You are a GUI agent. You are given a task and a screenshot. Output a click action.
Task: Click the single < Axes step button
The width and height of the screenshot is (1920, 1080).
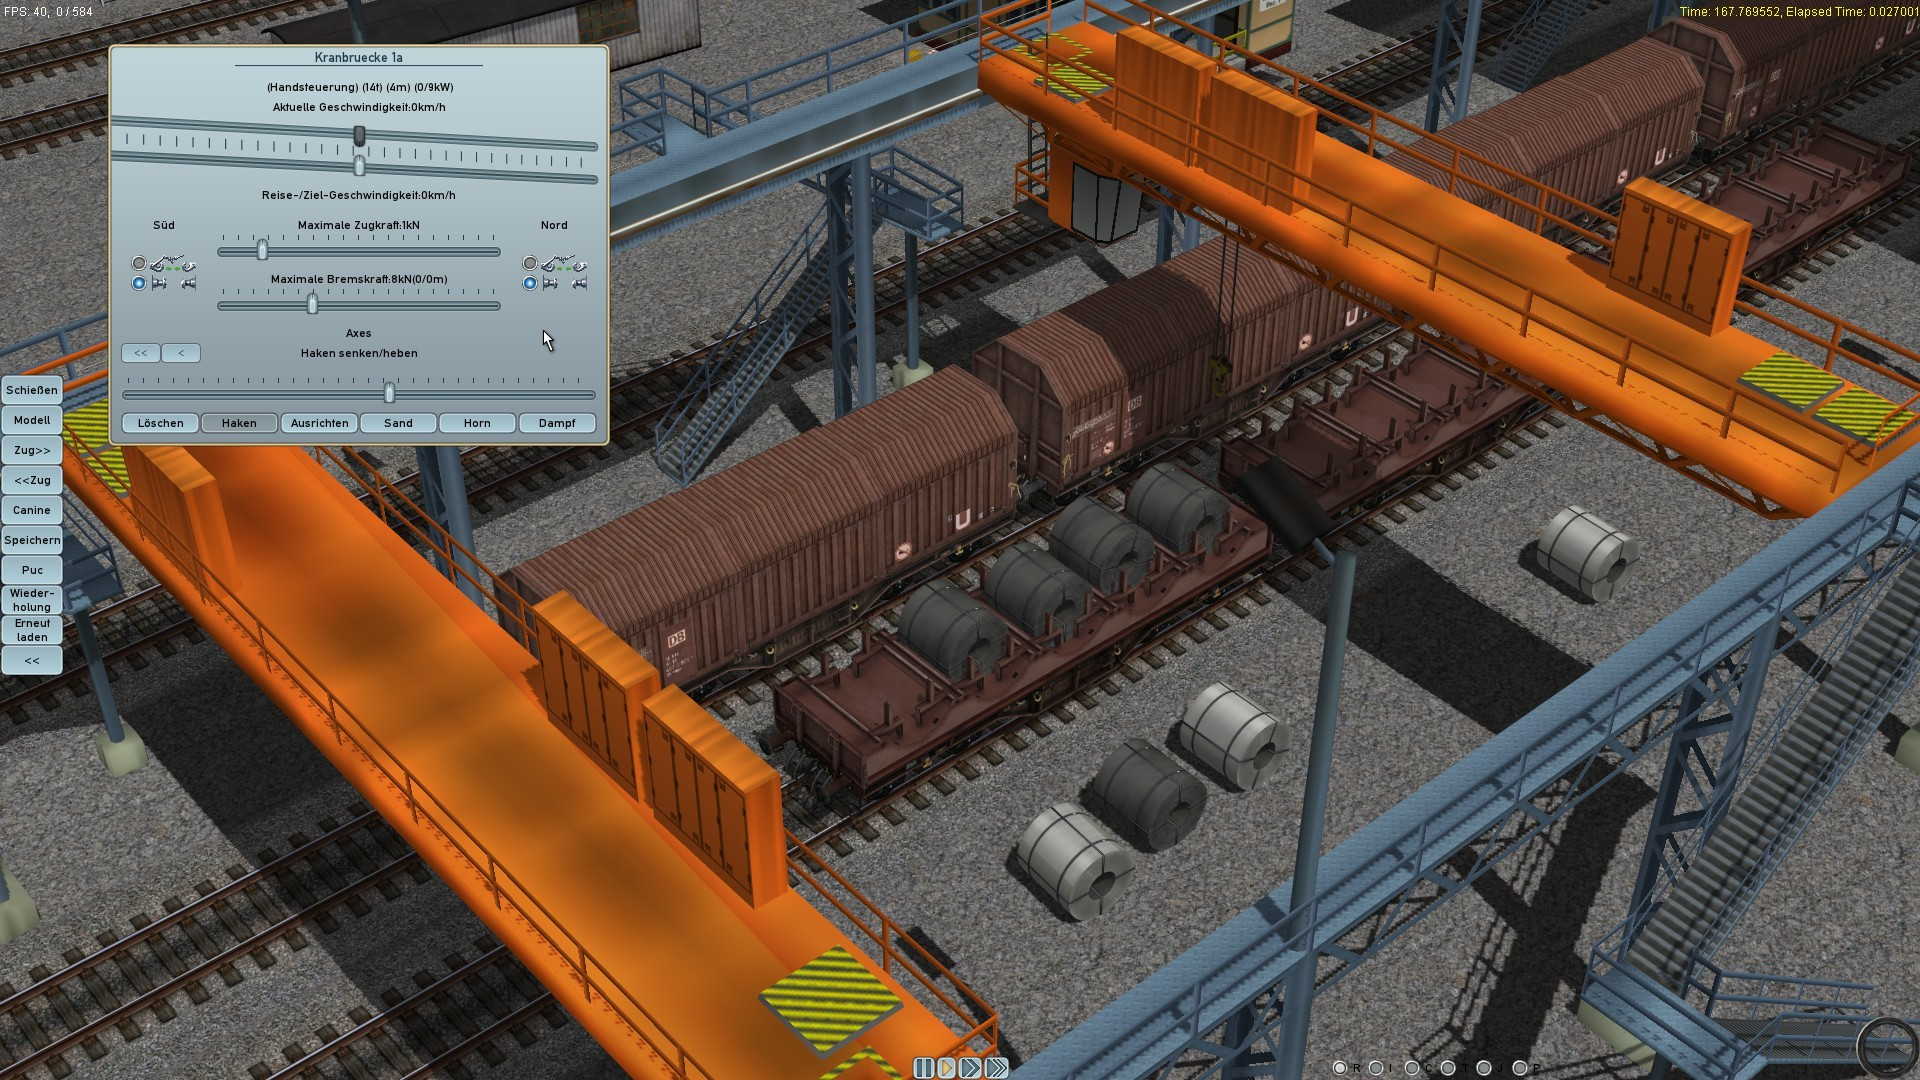181,353
